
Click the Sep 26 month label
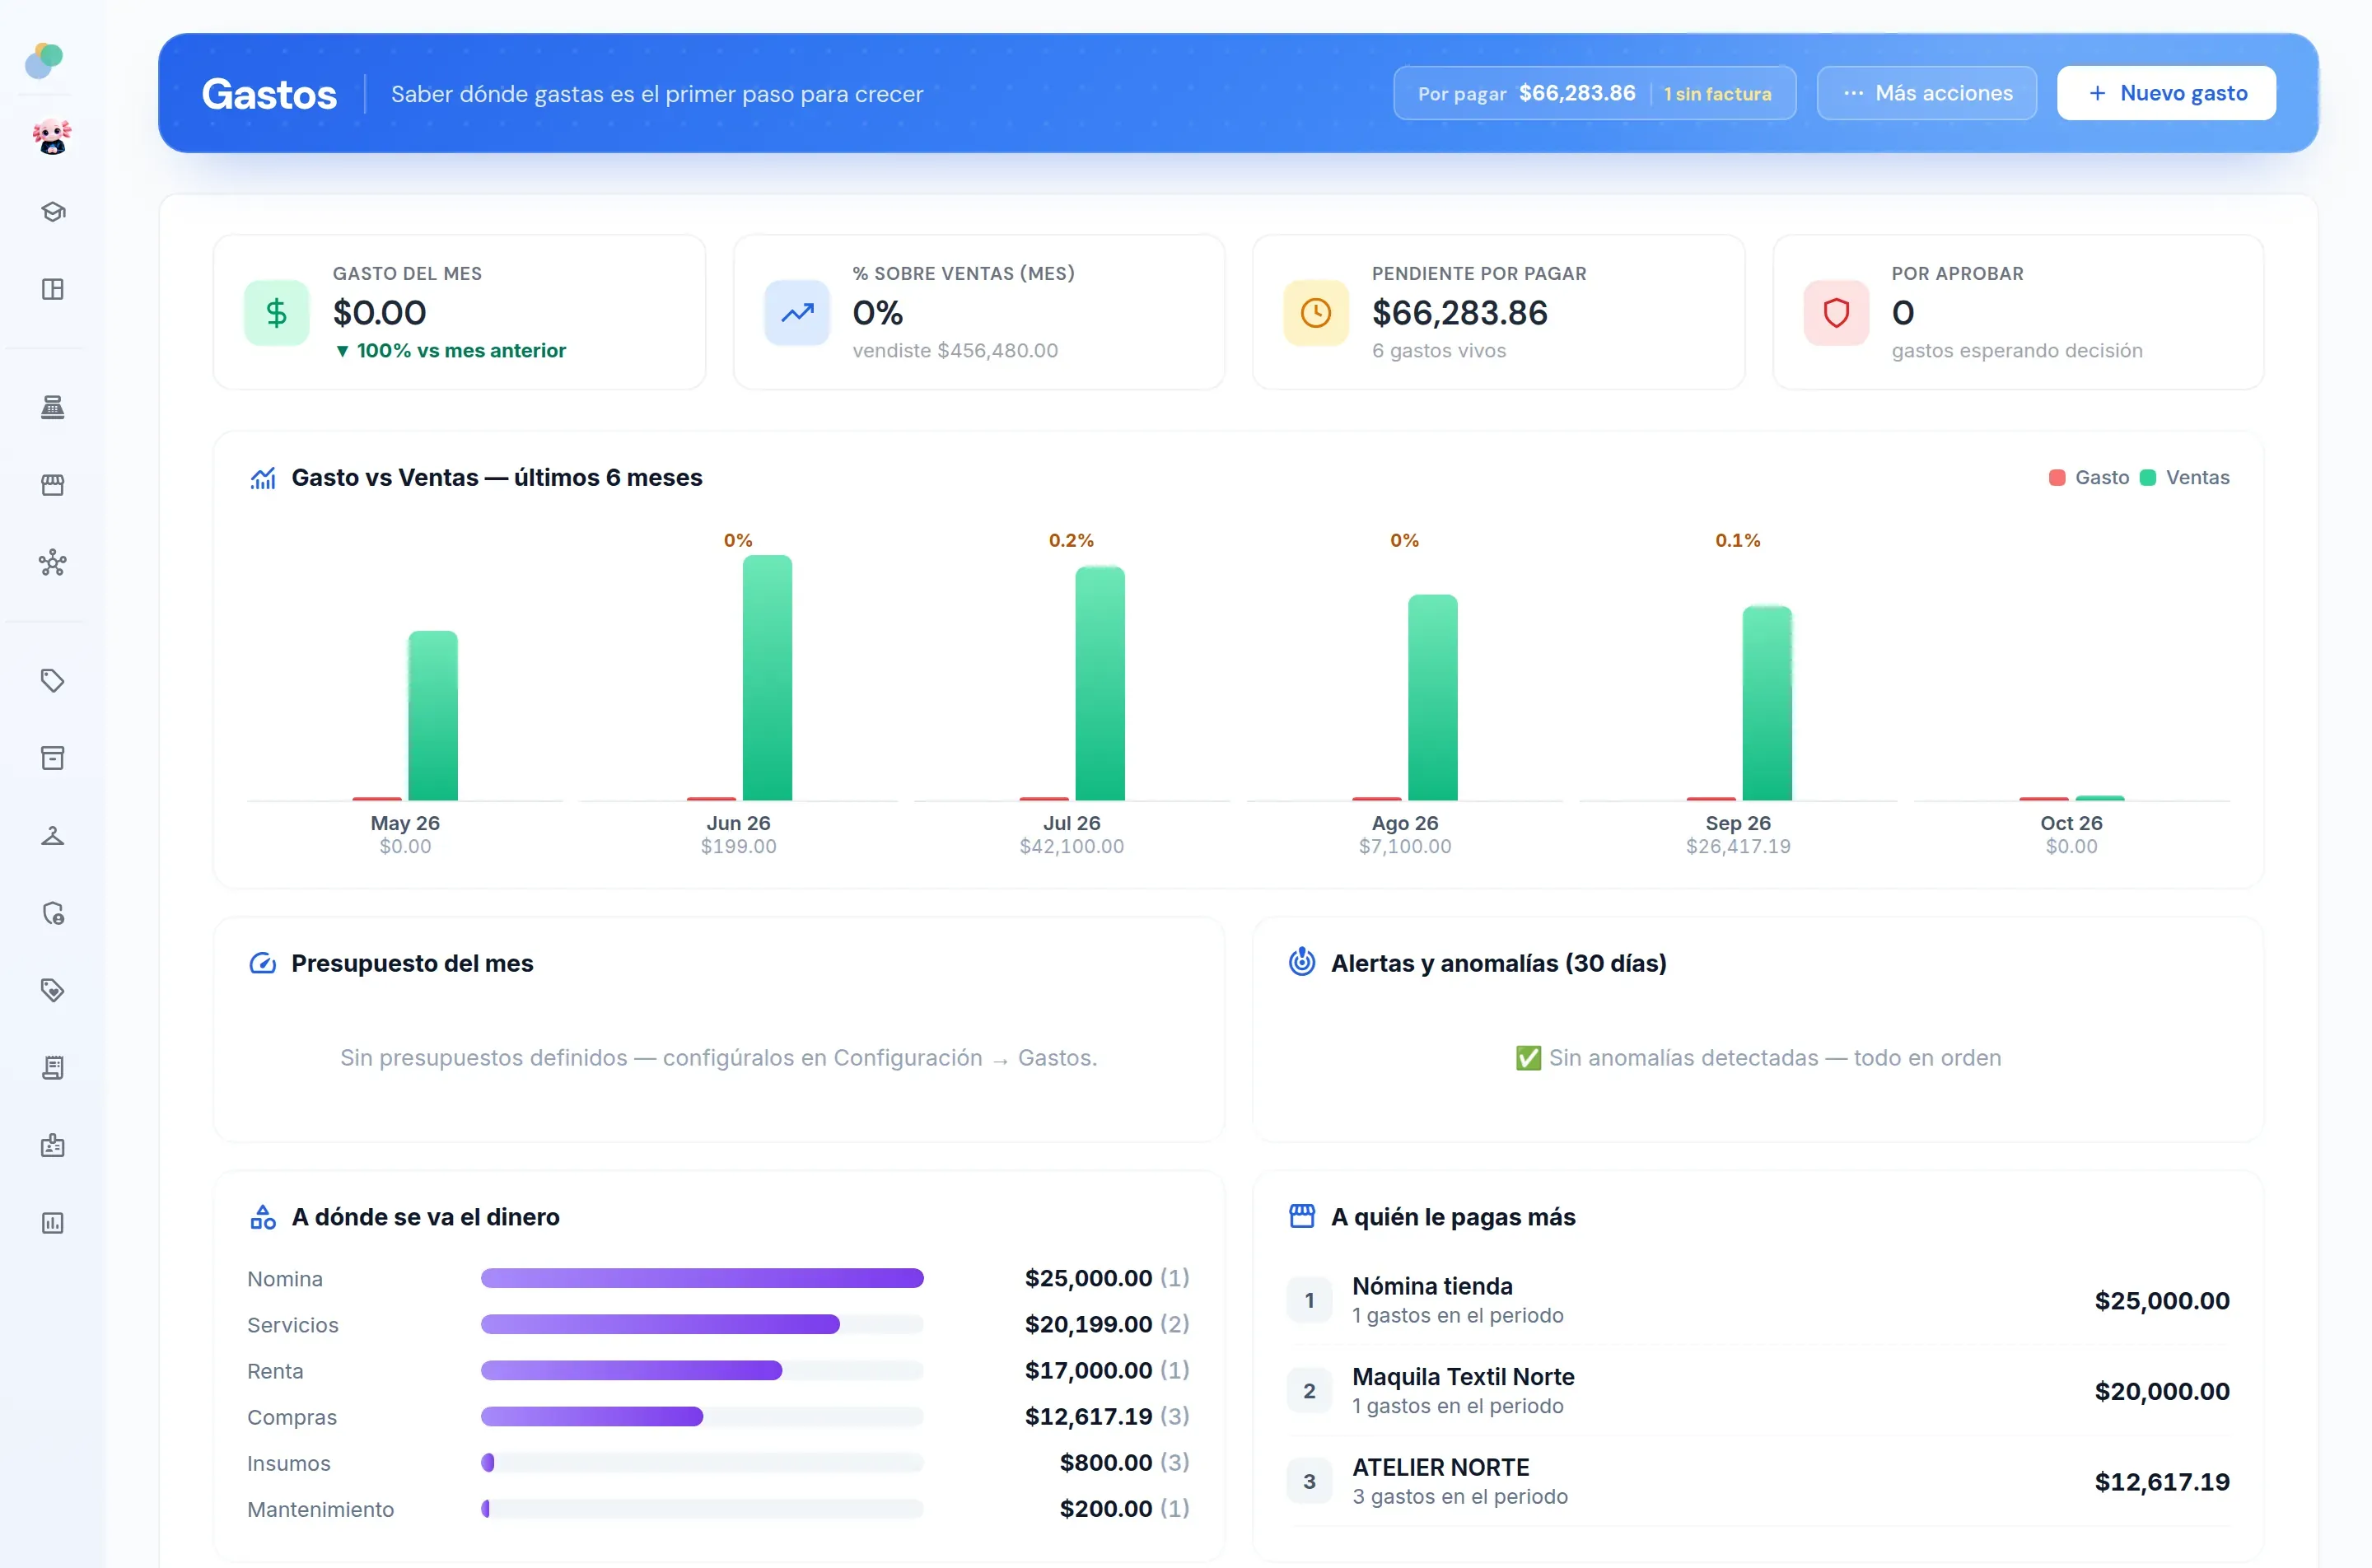point(1738,823)
